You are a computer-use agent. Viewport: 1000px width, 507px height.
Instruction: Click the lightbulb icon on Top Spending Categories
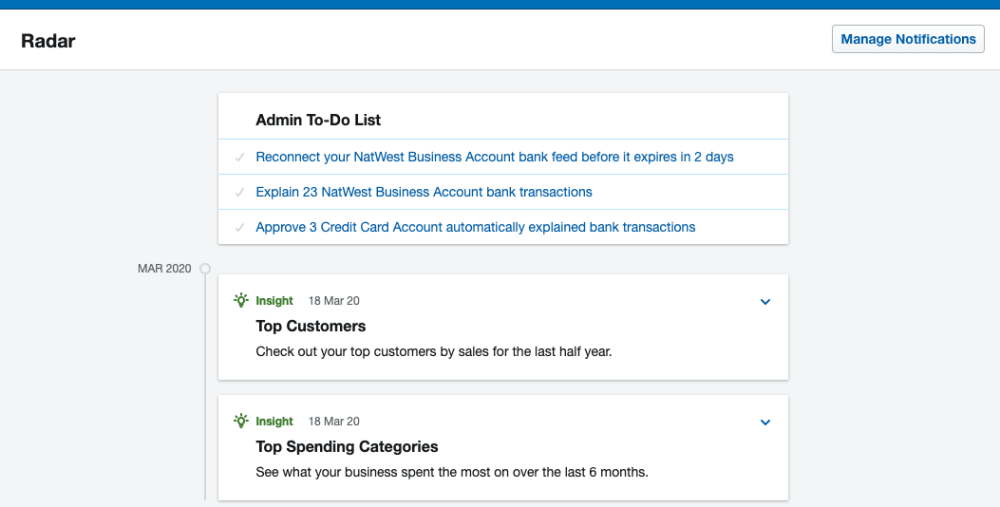pos(241,421)
